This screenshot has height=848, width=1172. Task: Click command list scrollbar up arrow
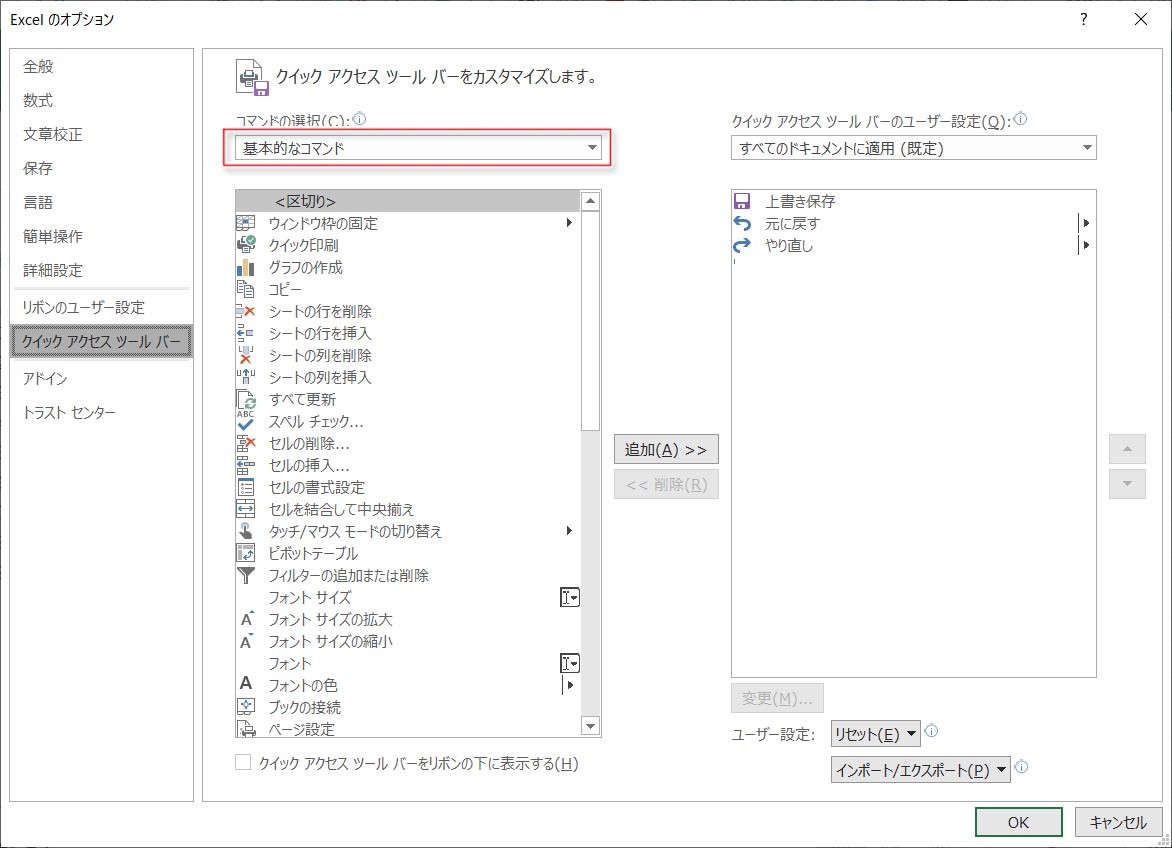590,201
